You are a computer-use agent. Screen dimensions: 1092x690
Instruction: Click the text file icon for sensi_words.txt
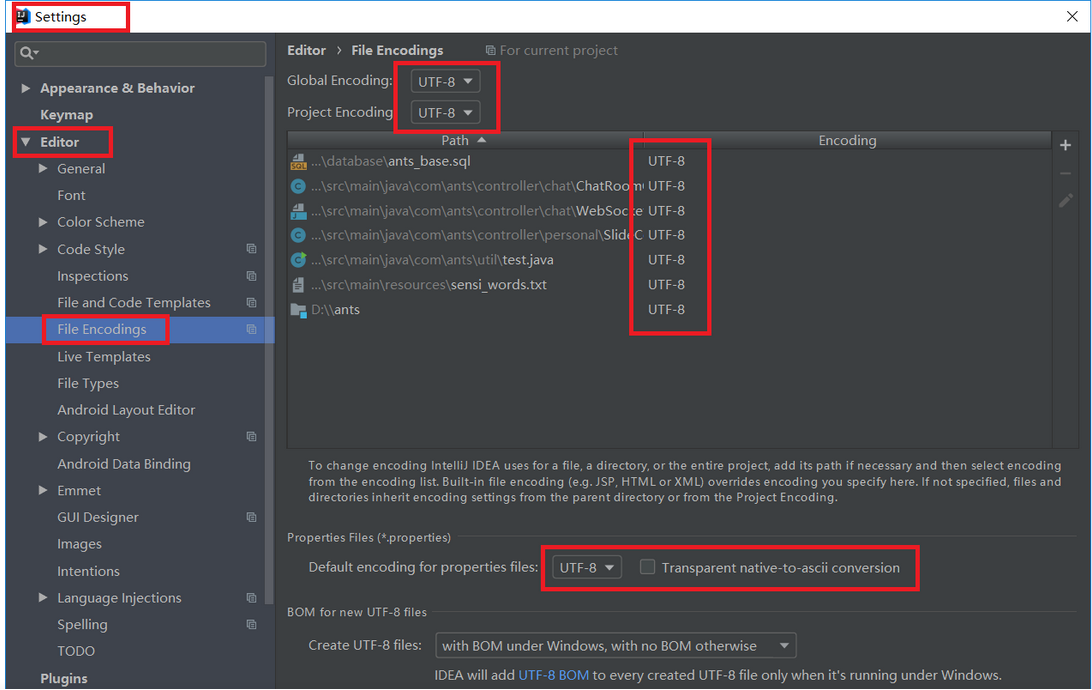(x=298, y=285)
